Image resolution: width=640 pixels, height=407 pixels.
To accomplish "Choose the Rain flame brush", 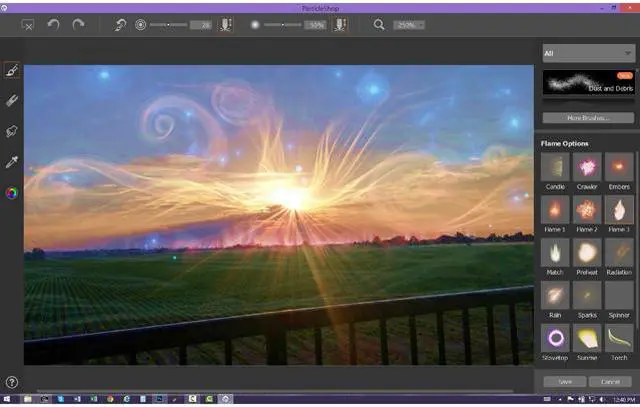I will pos(555,295).
